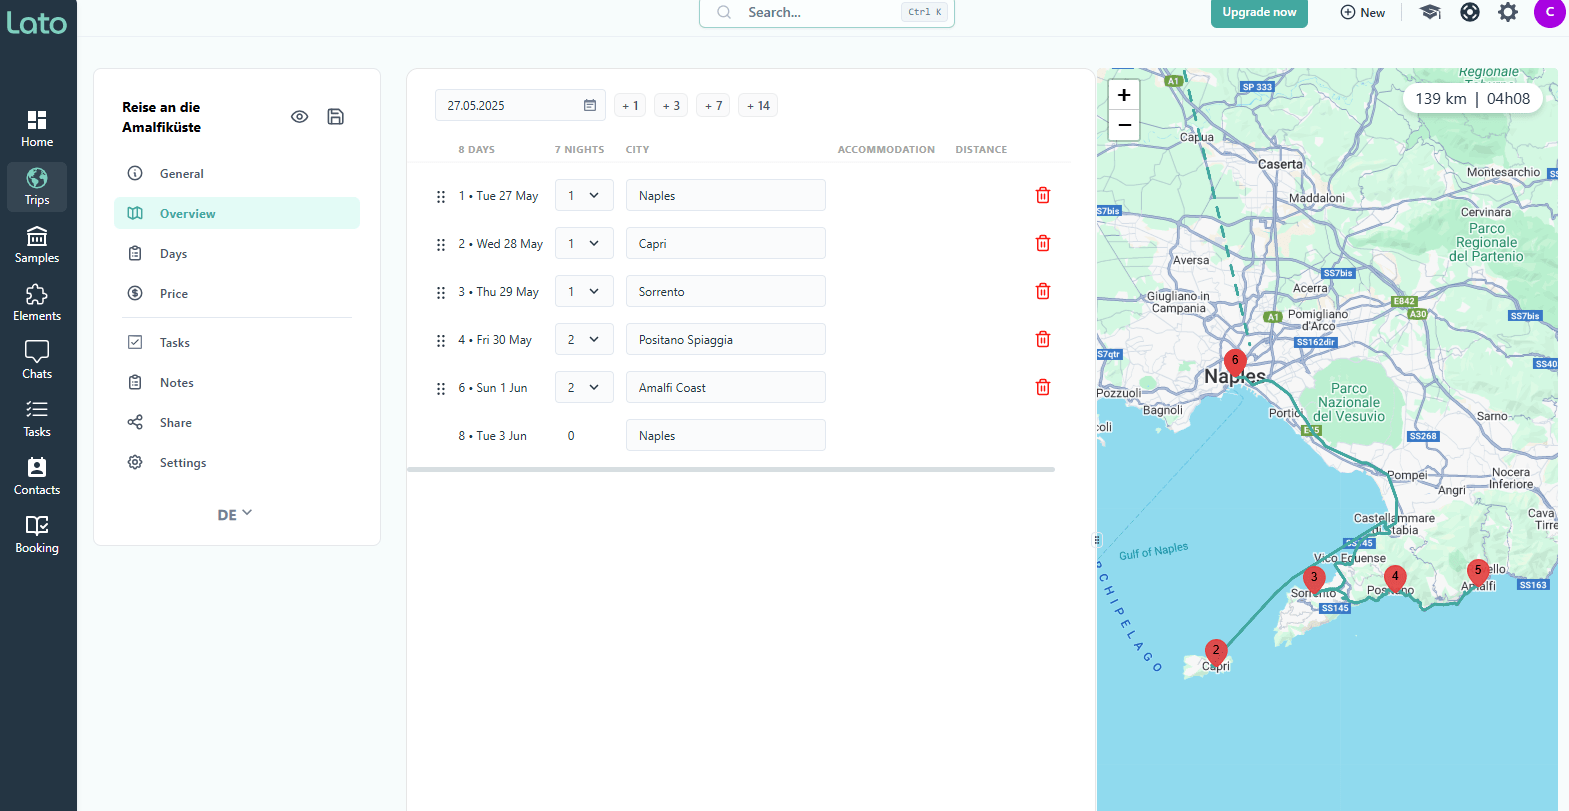Click the horizontal scrollbar under the itinerary
This screenshot has height=811, width=1569.
(730, 469)
